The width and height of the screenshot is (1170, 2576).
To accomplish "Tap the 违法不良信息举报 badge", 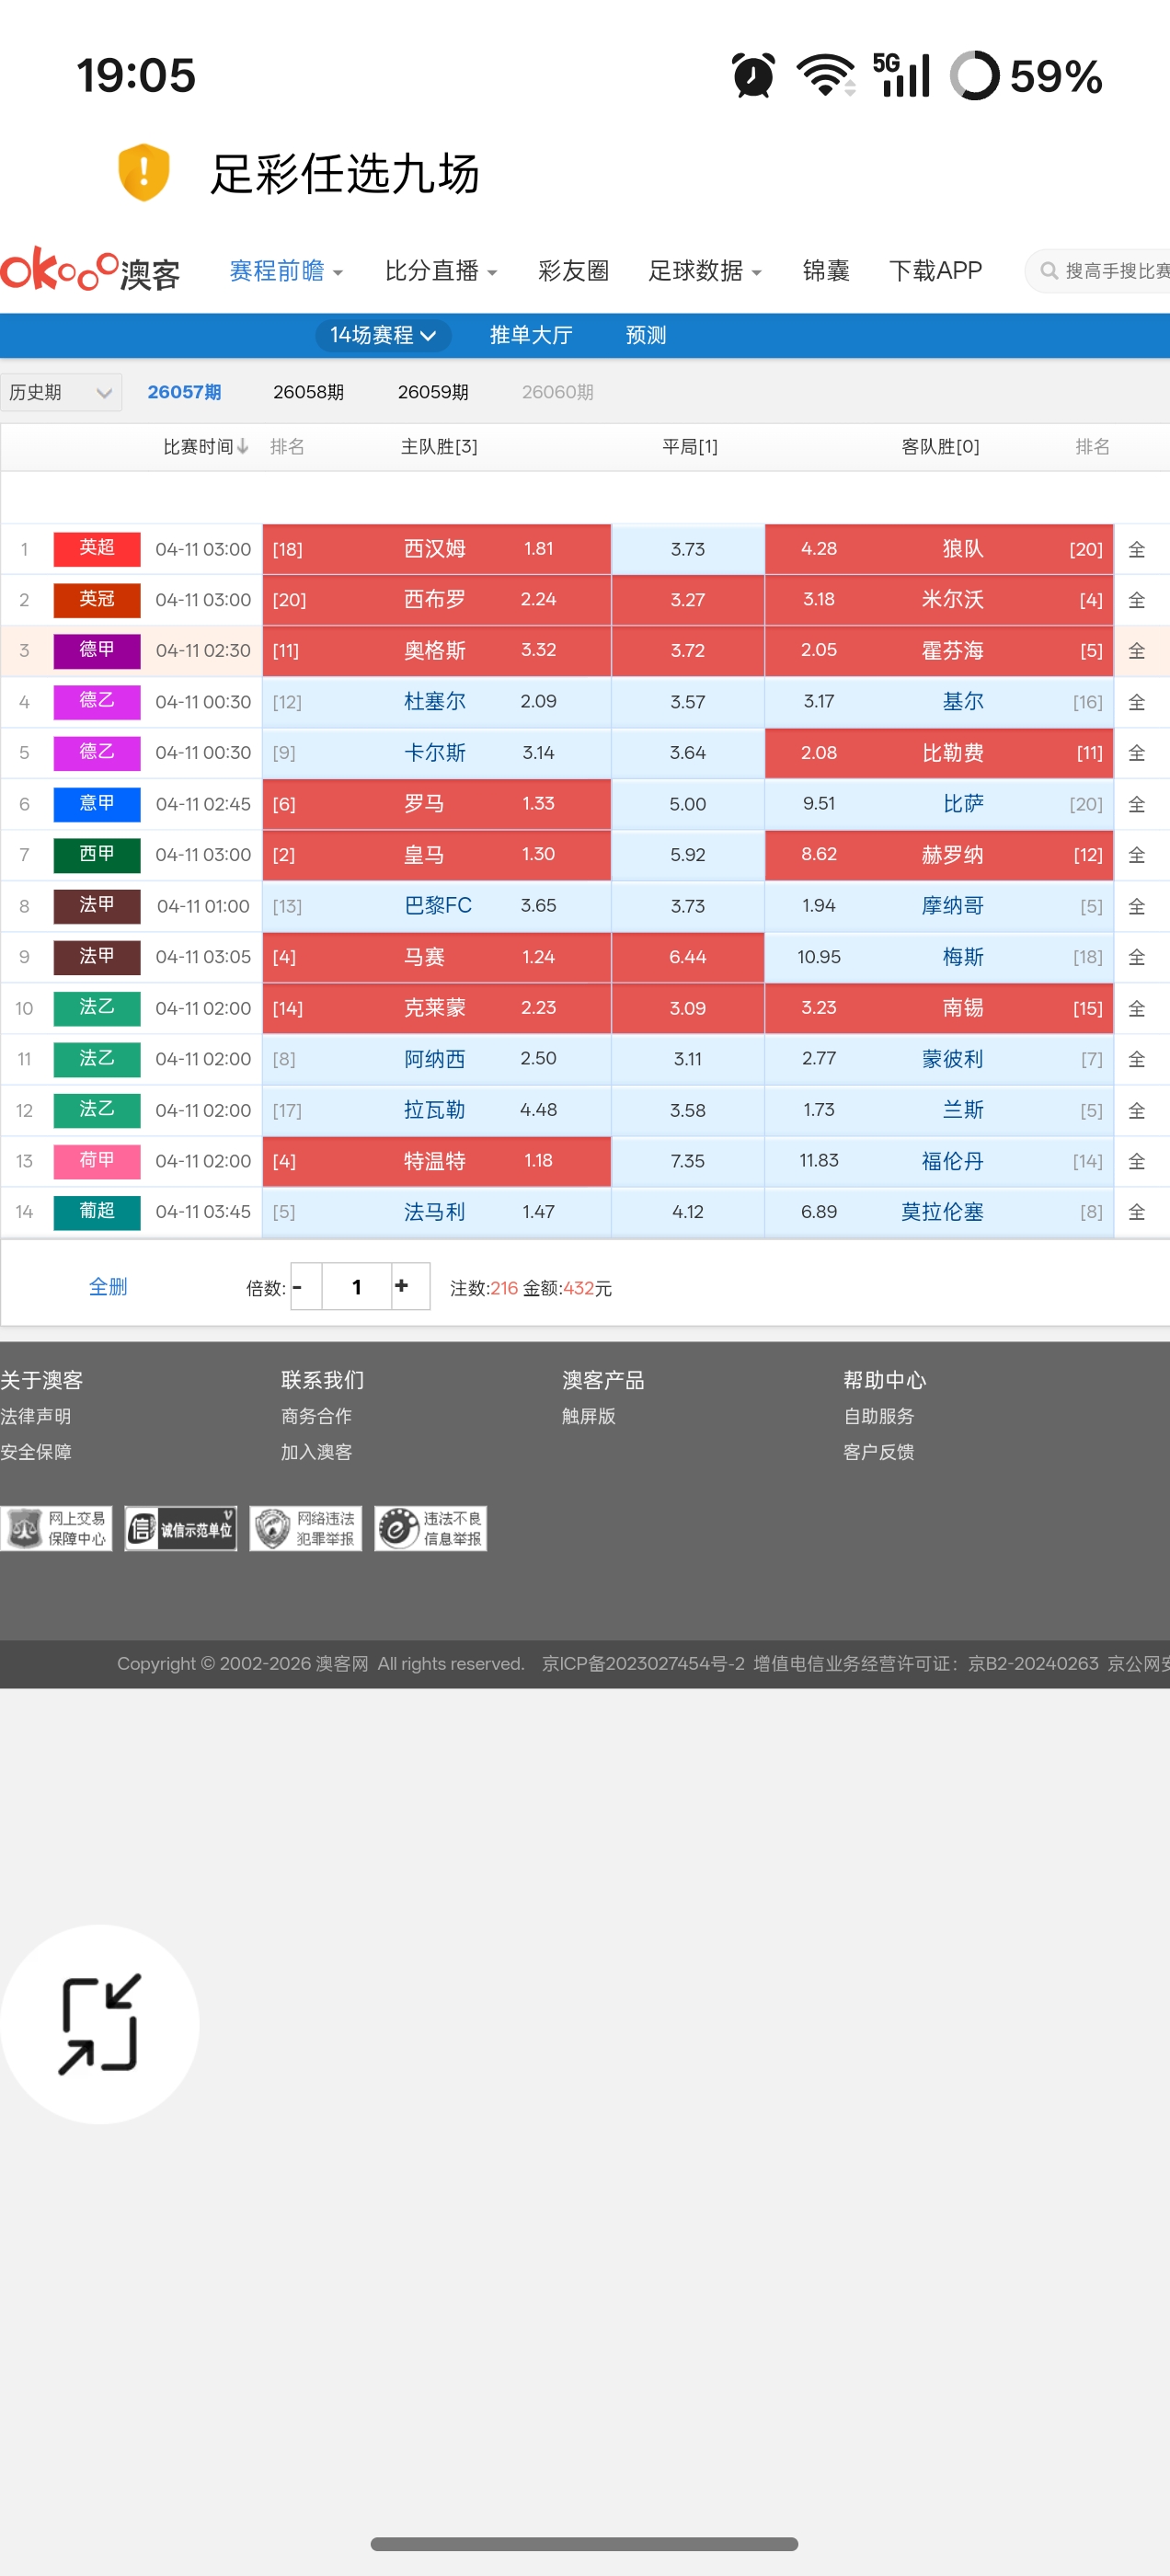I will (431, 1528).
